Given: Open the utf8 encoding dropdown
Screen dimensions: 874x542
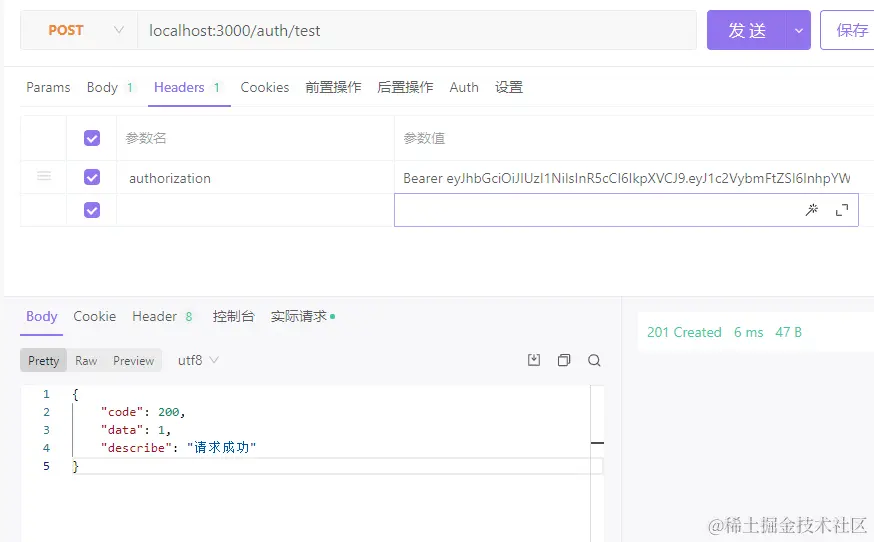Looking at the screenshot, I should (198, 360).
